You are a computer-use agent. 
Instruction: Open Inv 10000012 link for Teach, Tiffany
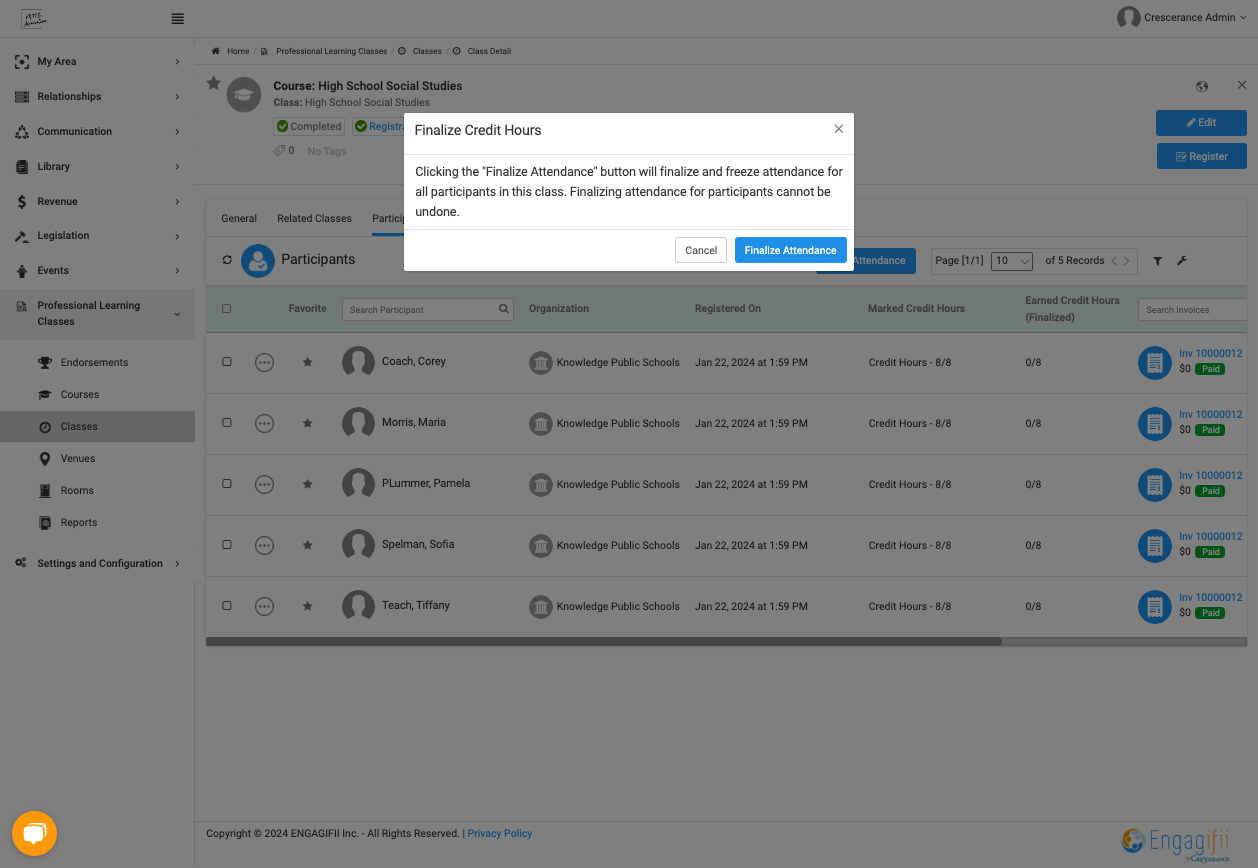click(x=1210, y=597)
